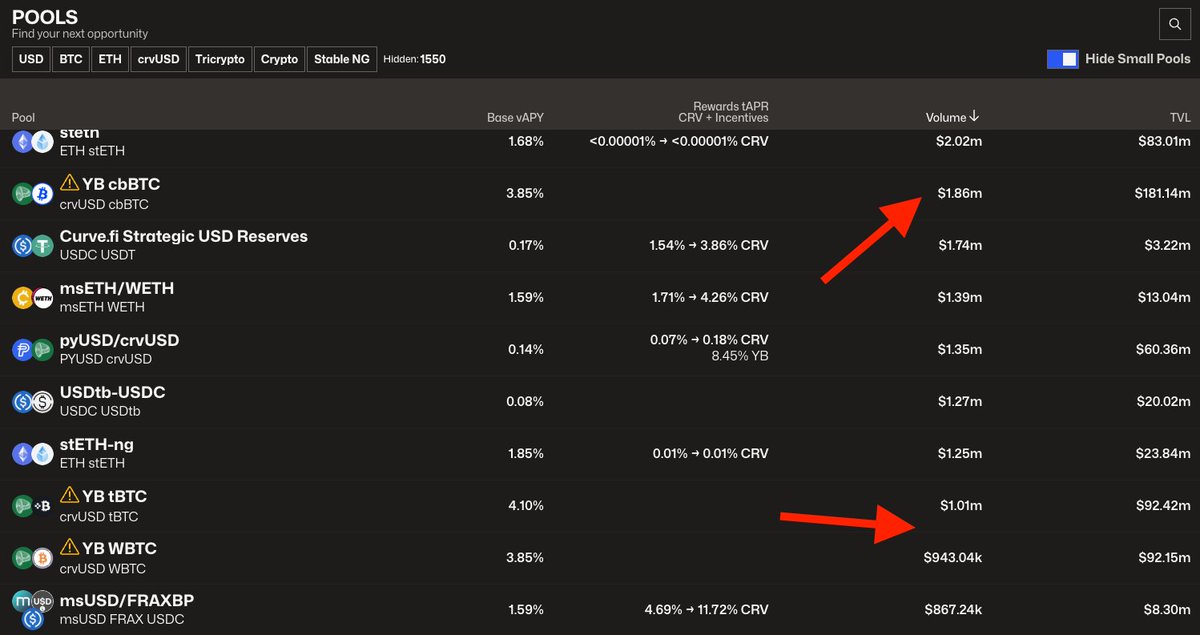This screenshot has height=635, width=1200.
Task: Click the $23.84m TVL value
Action: pos(1164,453)
